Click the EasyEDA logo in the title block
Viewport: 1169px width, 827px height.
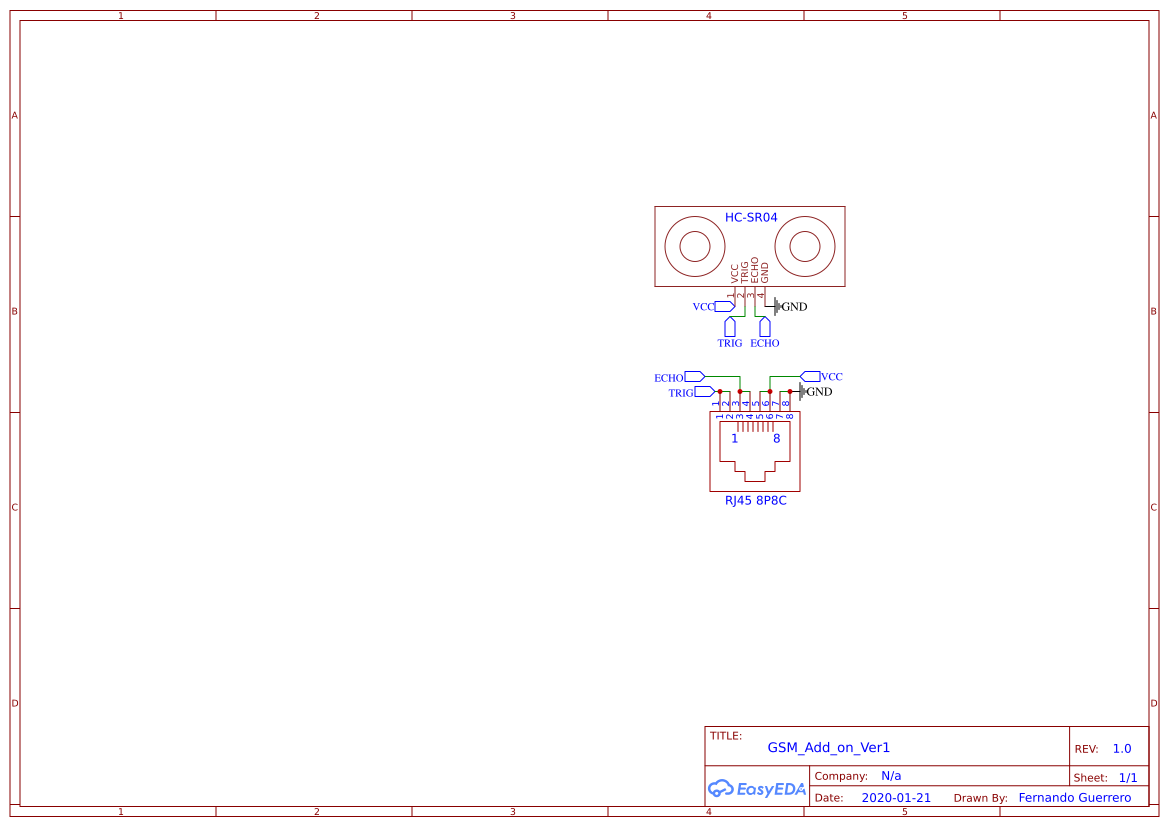[756, 789]
